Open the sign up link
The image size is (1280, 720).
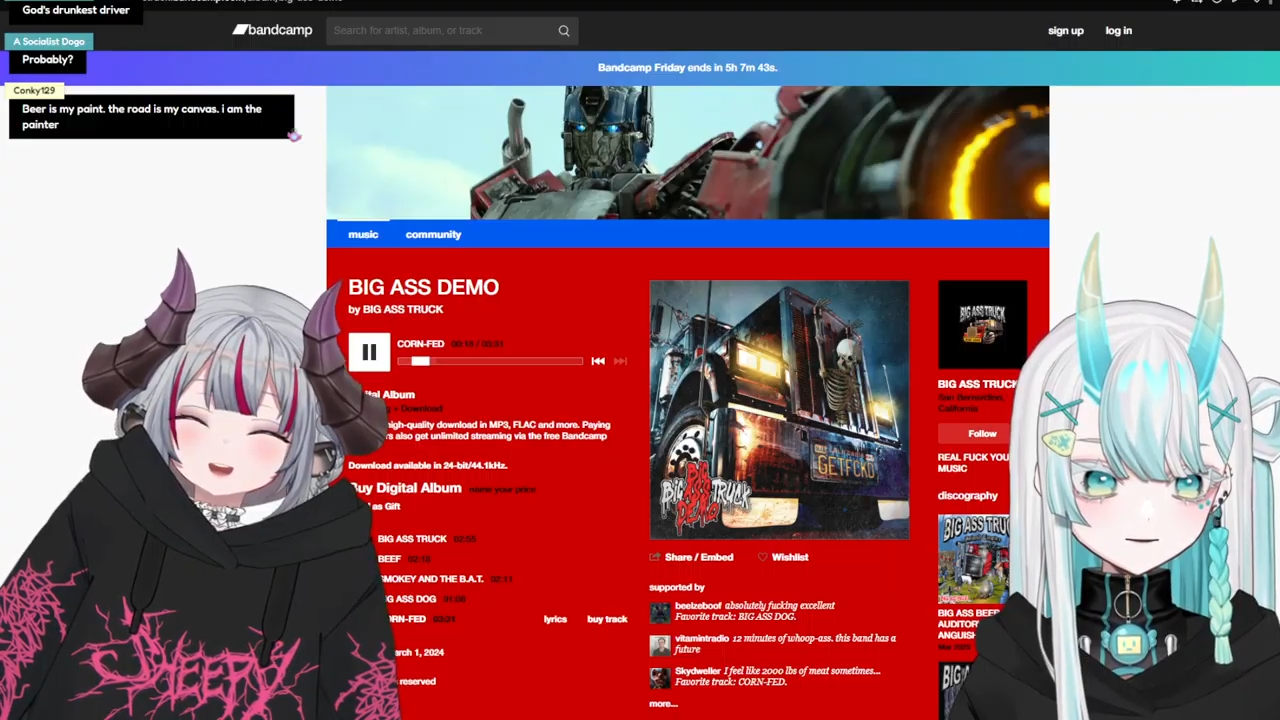pos(1065,31)
